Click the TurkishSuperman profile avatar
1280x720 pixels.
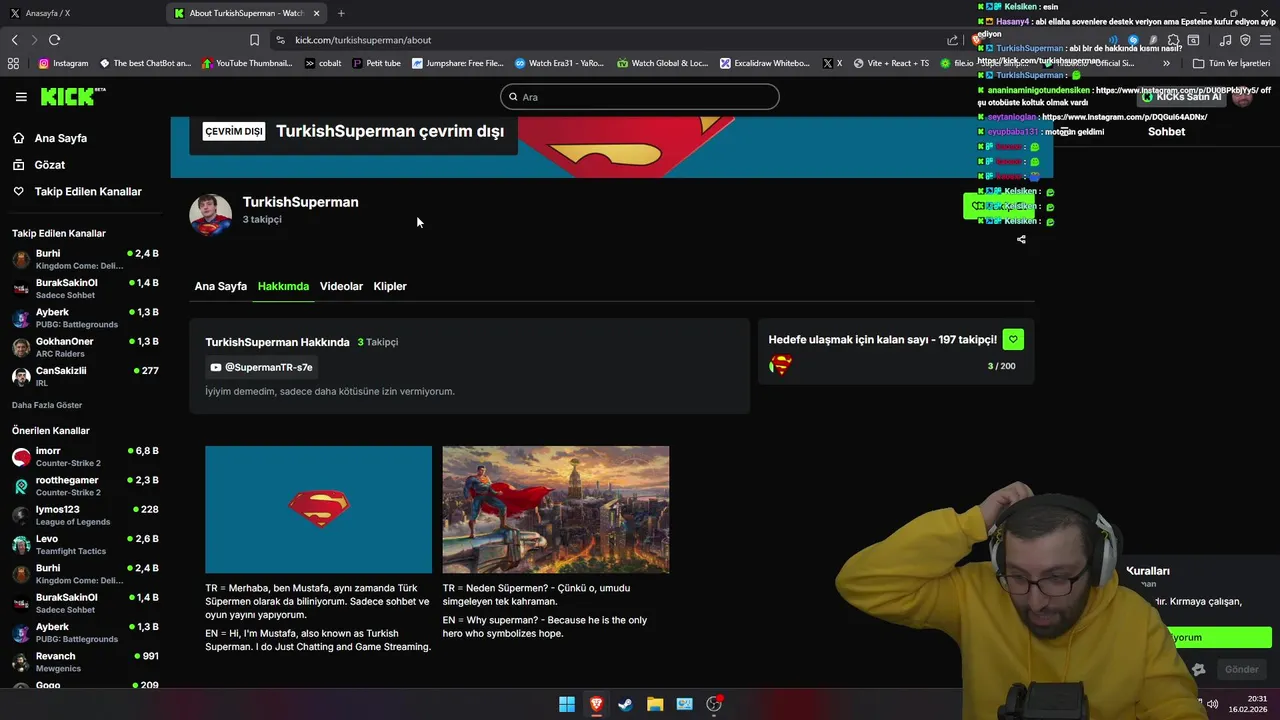[211, 215]
